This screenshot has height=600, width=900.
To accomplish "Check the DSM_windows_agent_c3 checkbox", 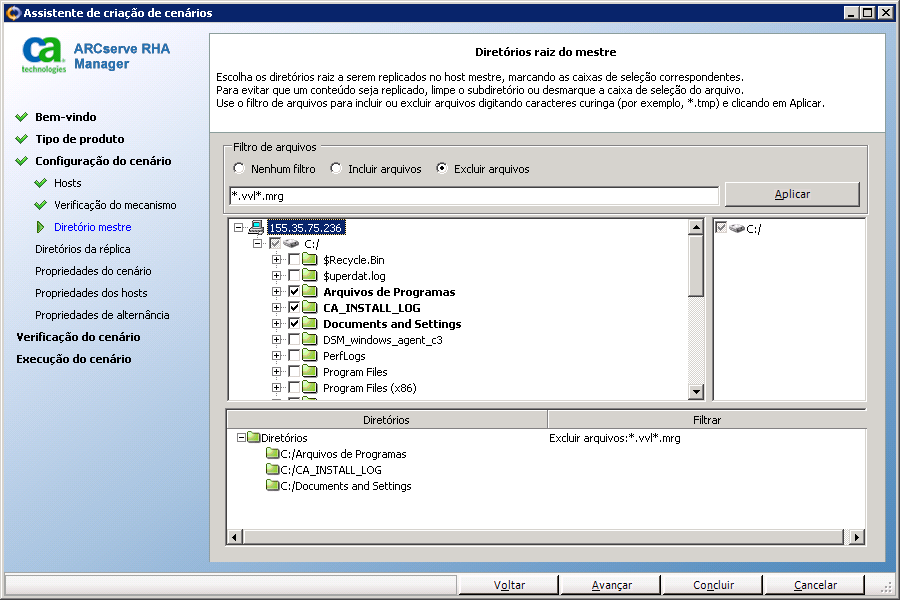I will [294, 340].
